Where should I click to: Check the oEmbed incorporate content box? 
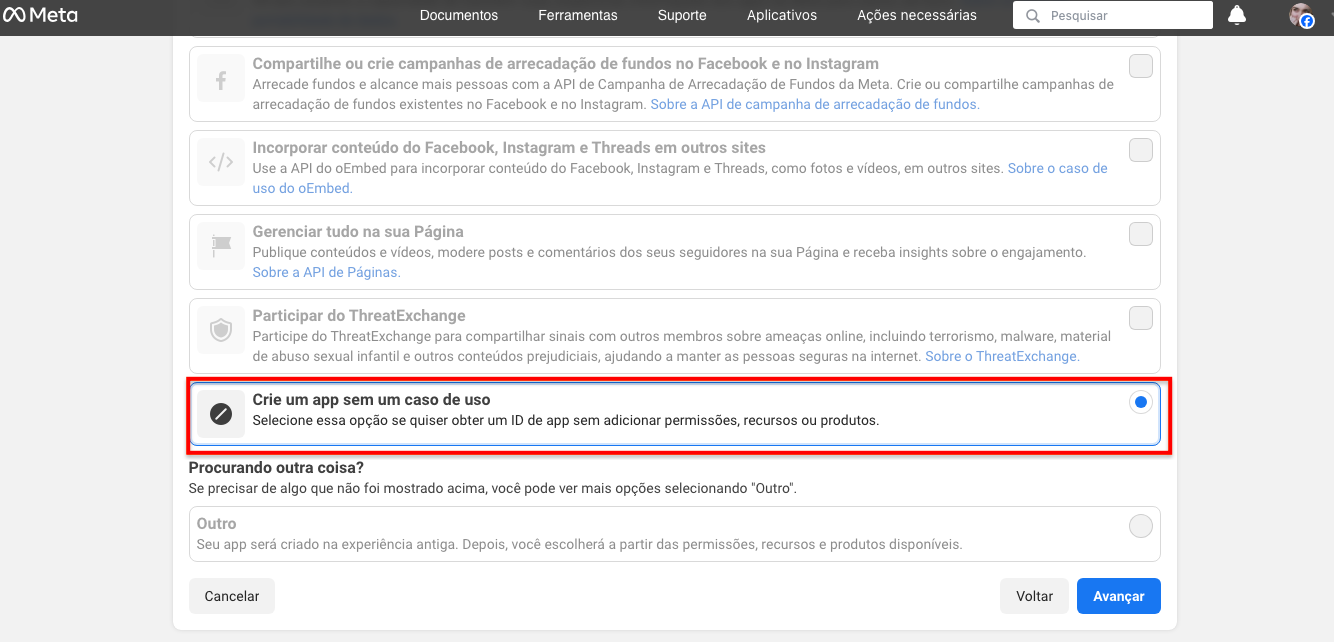click(x=1141, y=150)
